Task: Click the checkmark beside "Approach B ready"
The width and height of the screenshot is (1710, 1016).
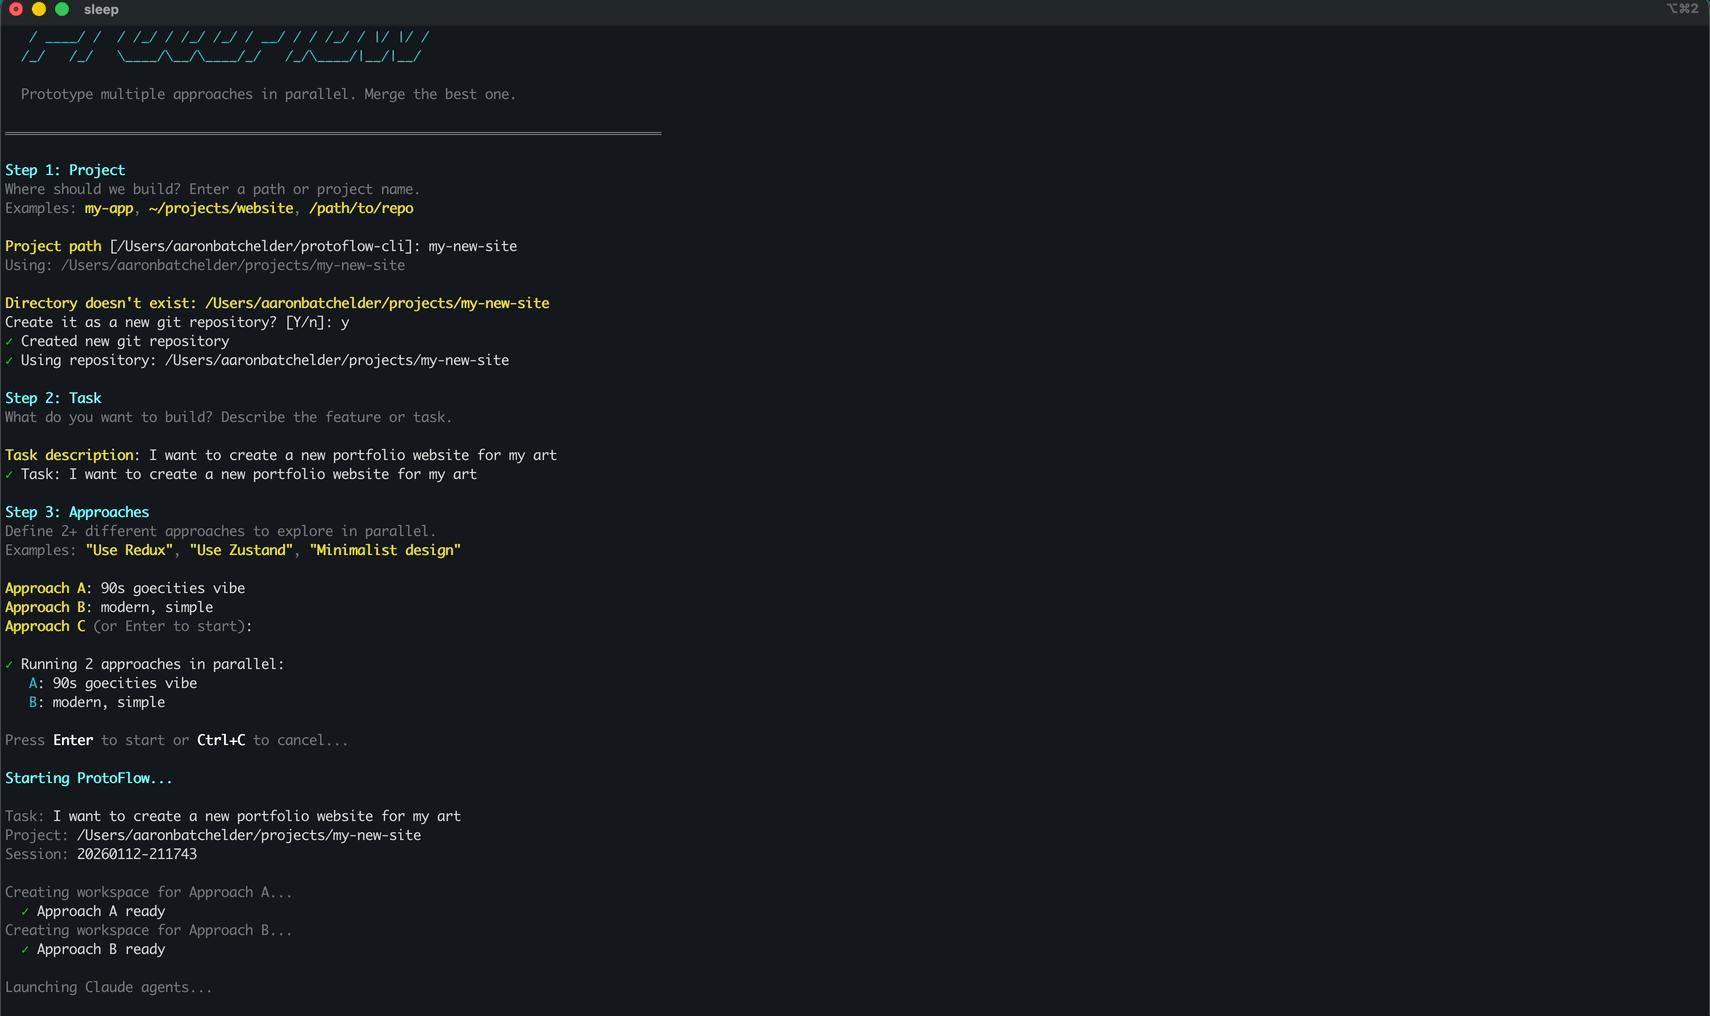Action: 25,950
